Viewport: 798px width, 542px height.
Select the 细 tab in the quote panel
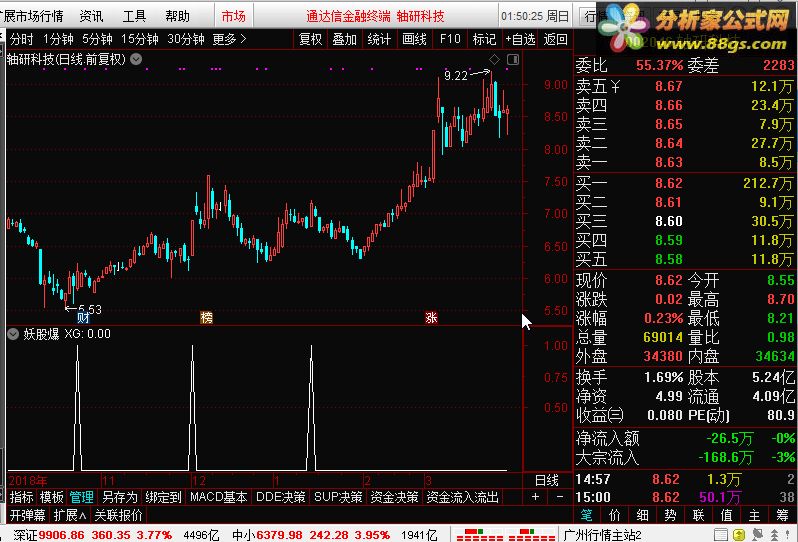[643, 515]
